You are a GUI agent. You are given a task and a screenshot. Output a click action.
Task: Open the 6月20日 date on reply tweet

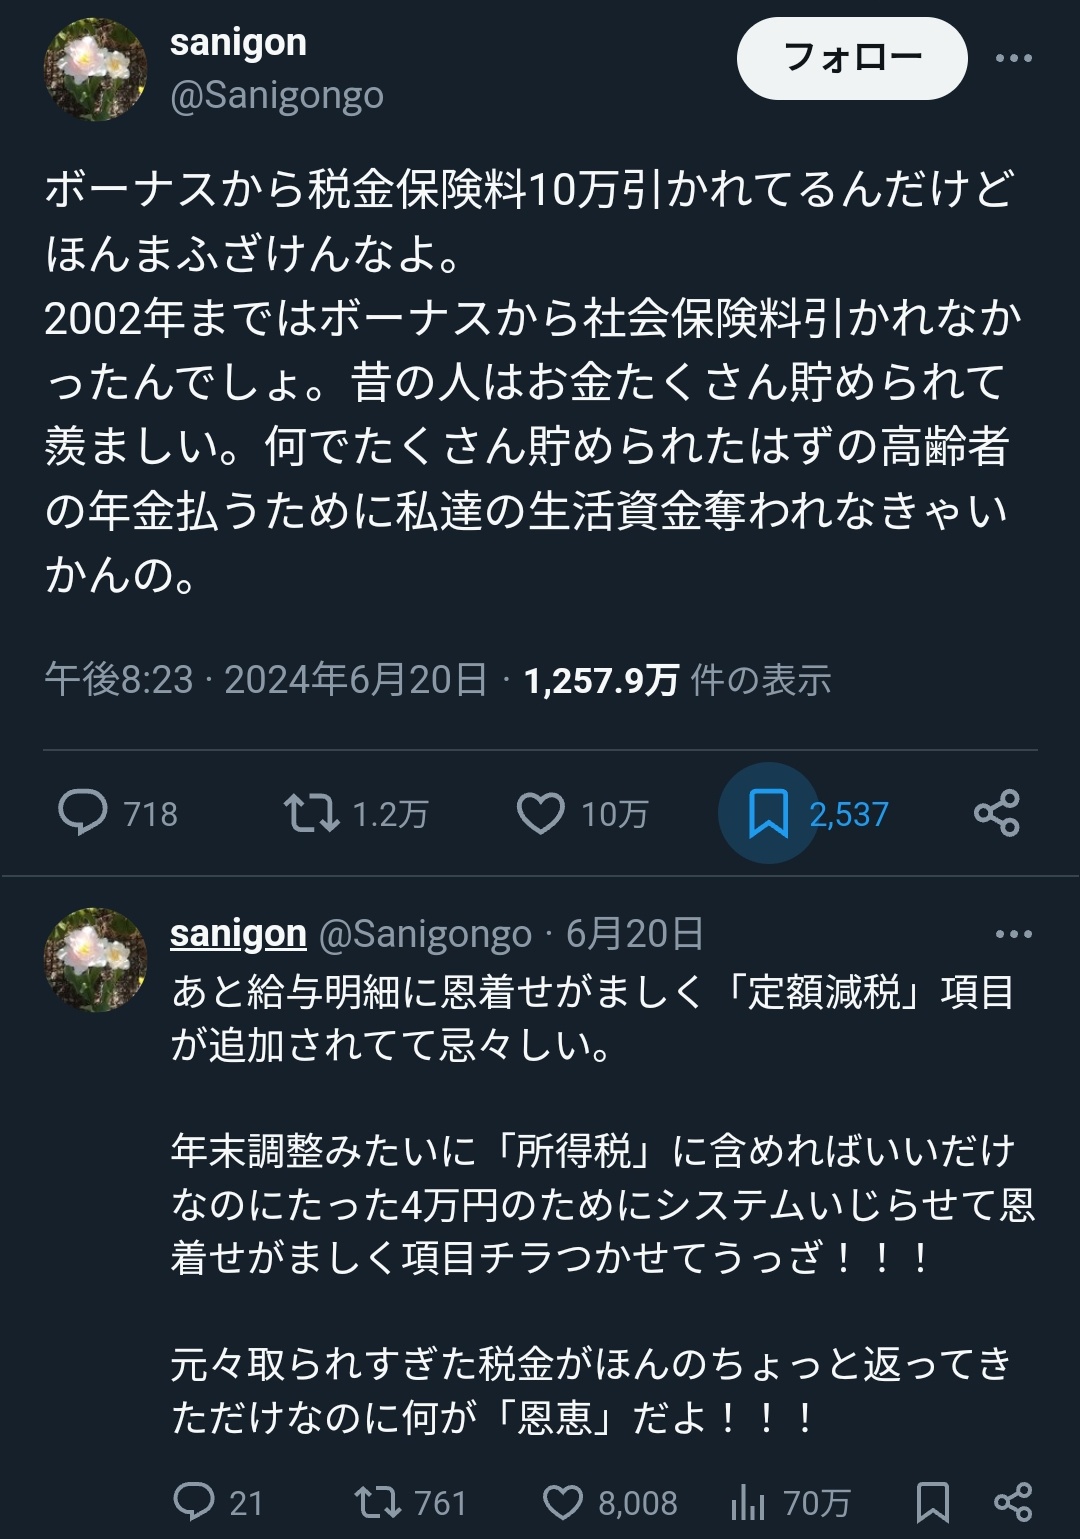click(x=634, y=934)
